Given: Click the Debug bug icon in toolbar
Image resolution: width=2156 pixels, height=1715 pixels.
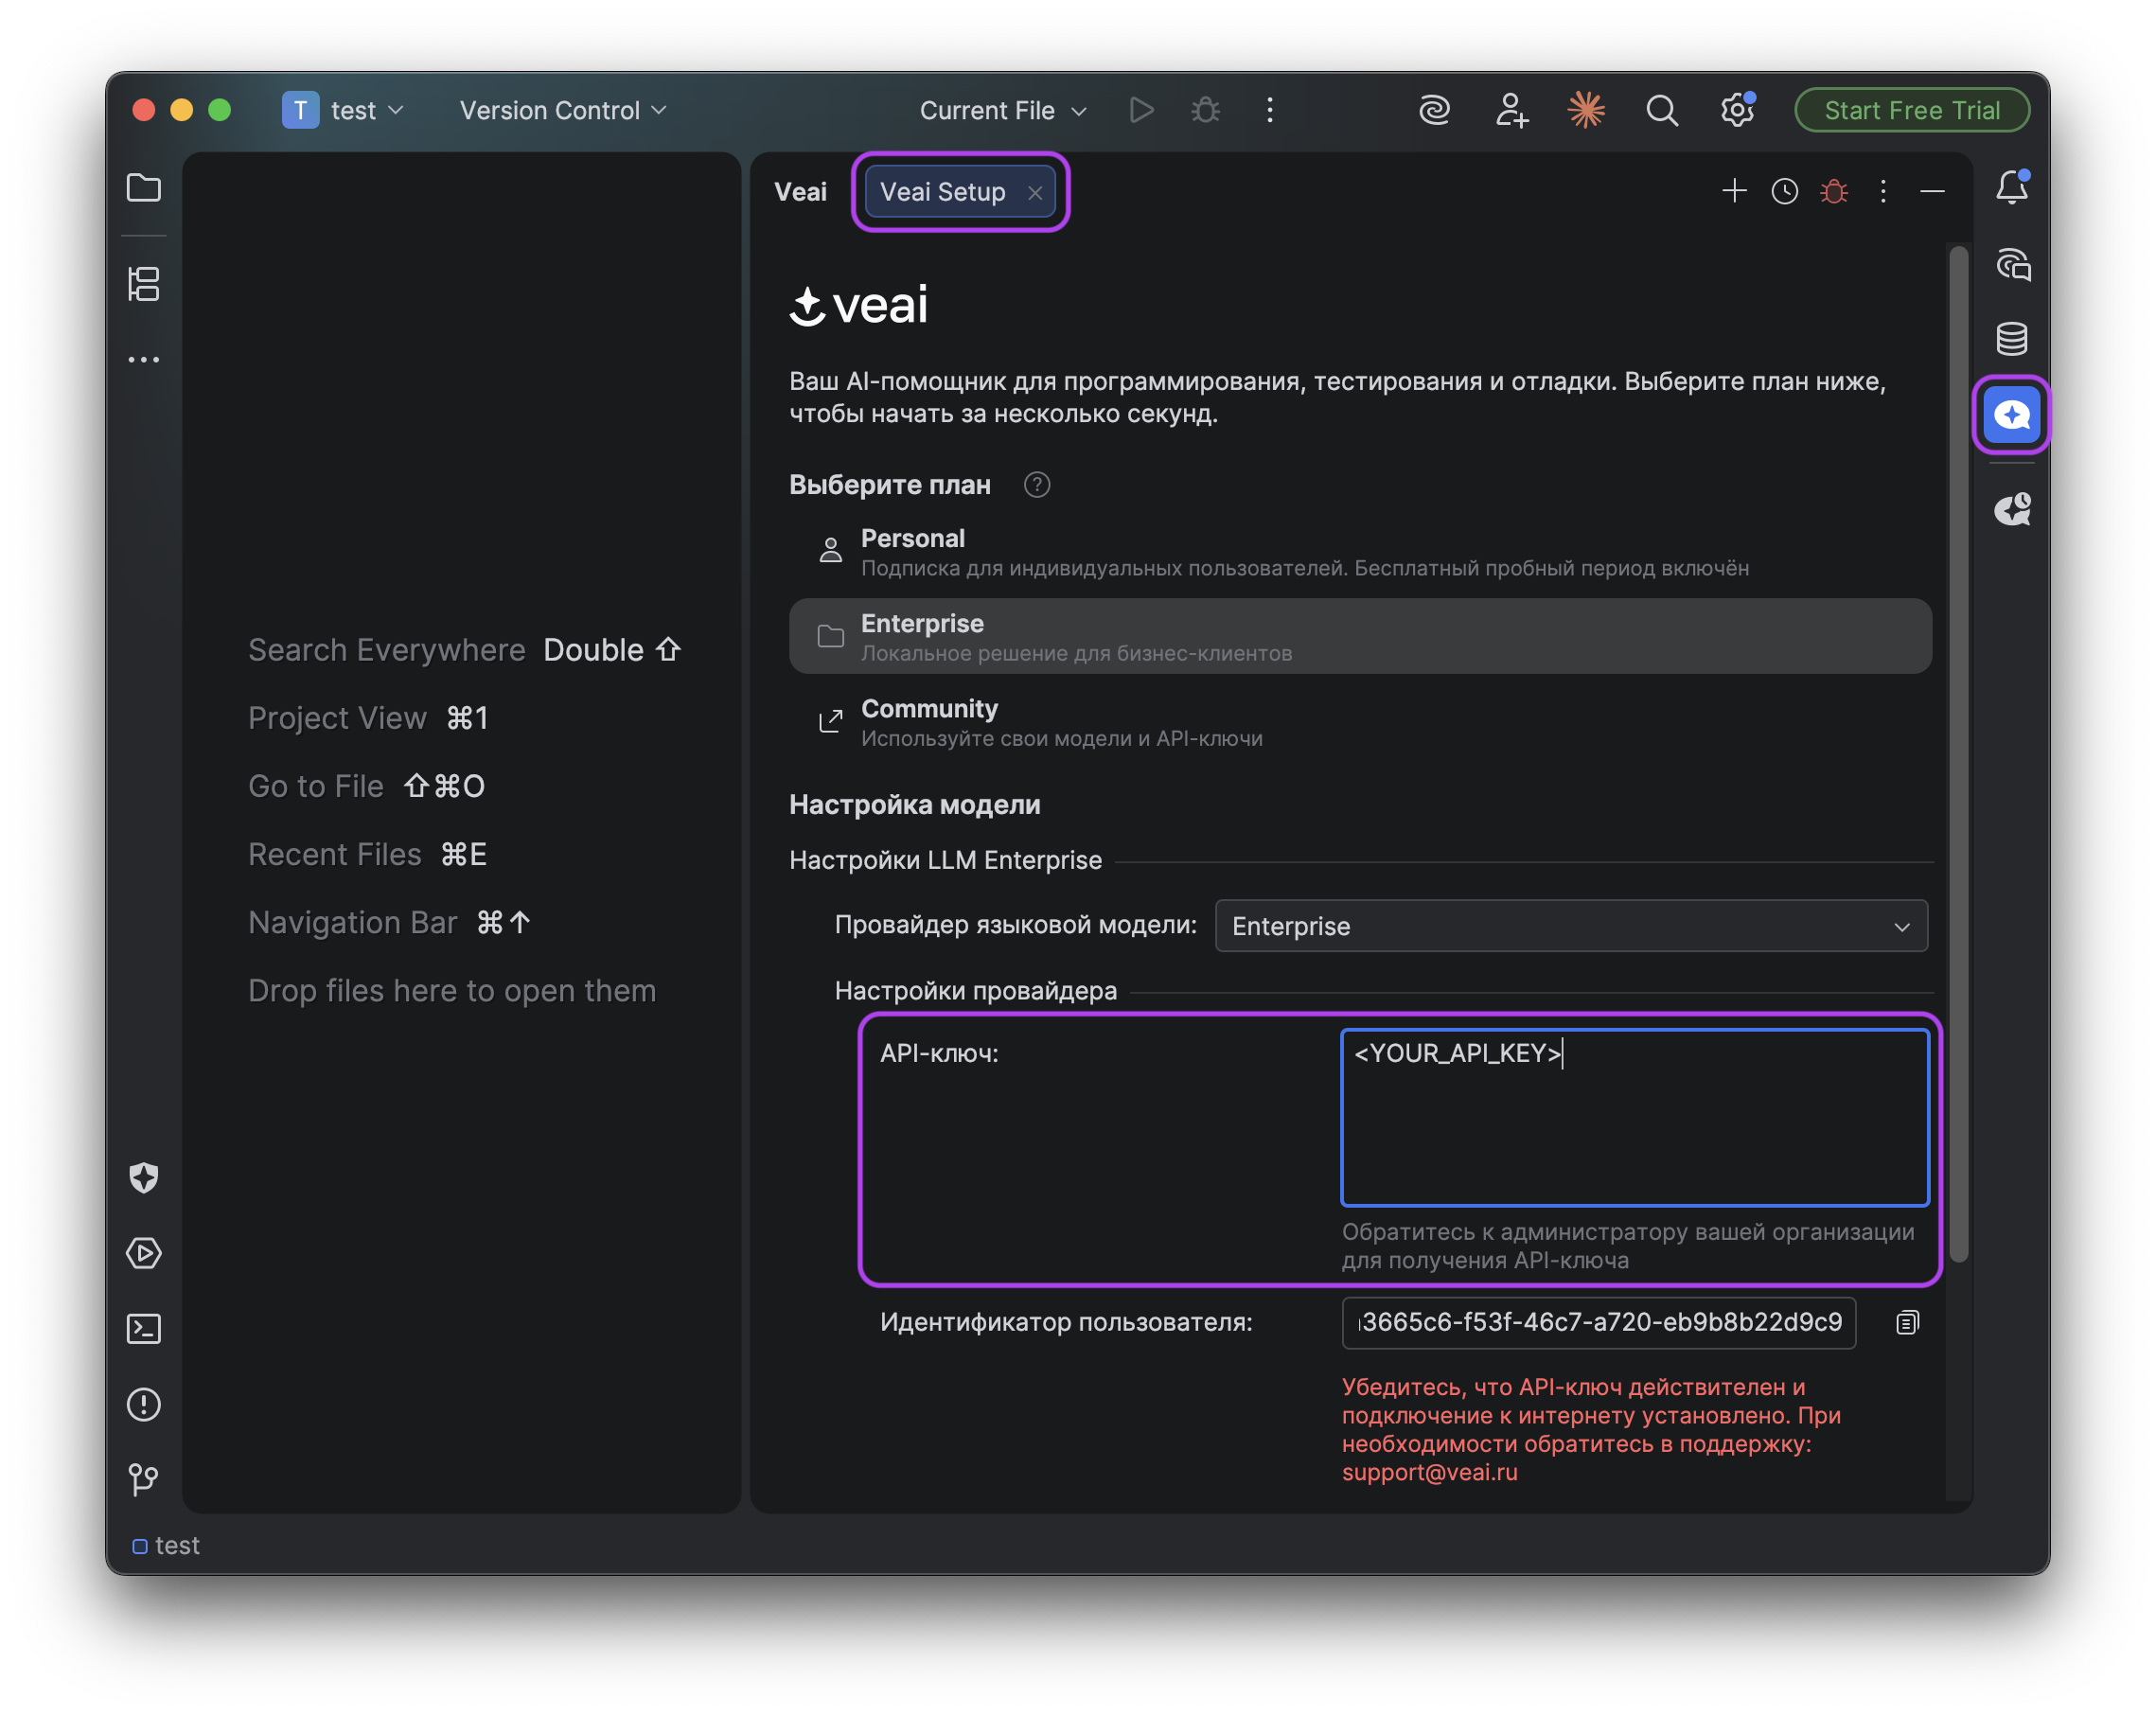Looking at the screenshot, I should [x=1206, y=110].
